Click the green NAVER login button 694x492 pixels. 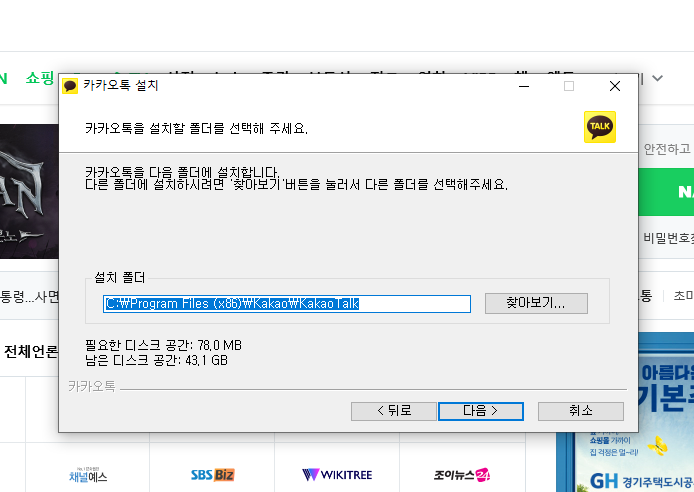[x=666, y=192]
